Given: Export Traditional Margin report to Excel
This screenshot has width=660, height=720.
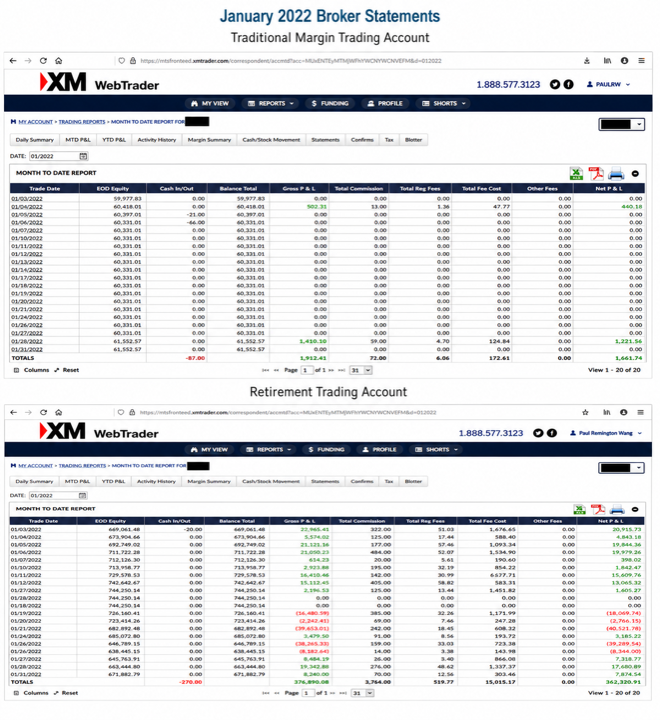Looking at the screenshot, I should click(576, 174).
